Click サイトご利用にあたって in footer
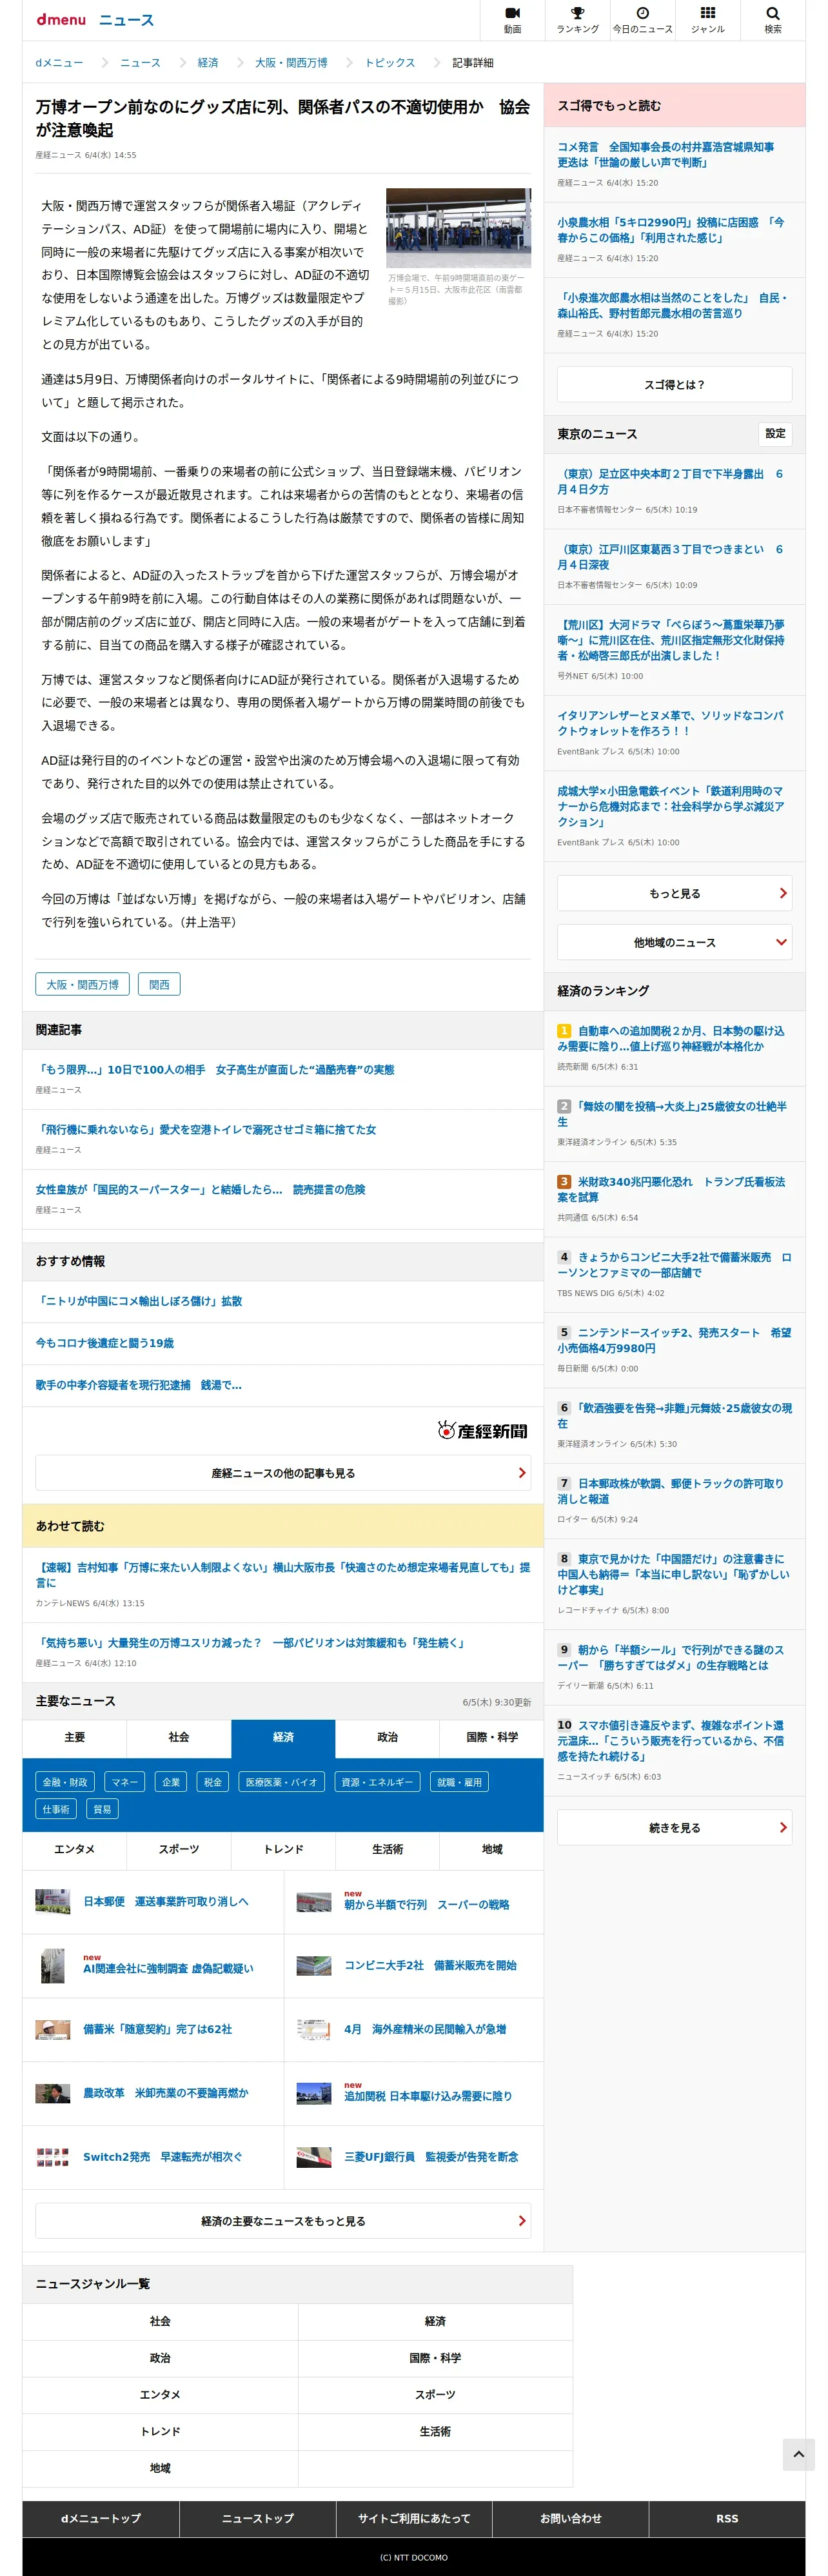The width and height of the screenshot is (828, 2576). 414,2518
